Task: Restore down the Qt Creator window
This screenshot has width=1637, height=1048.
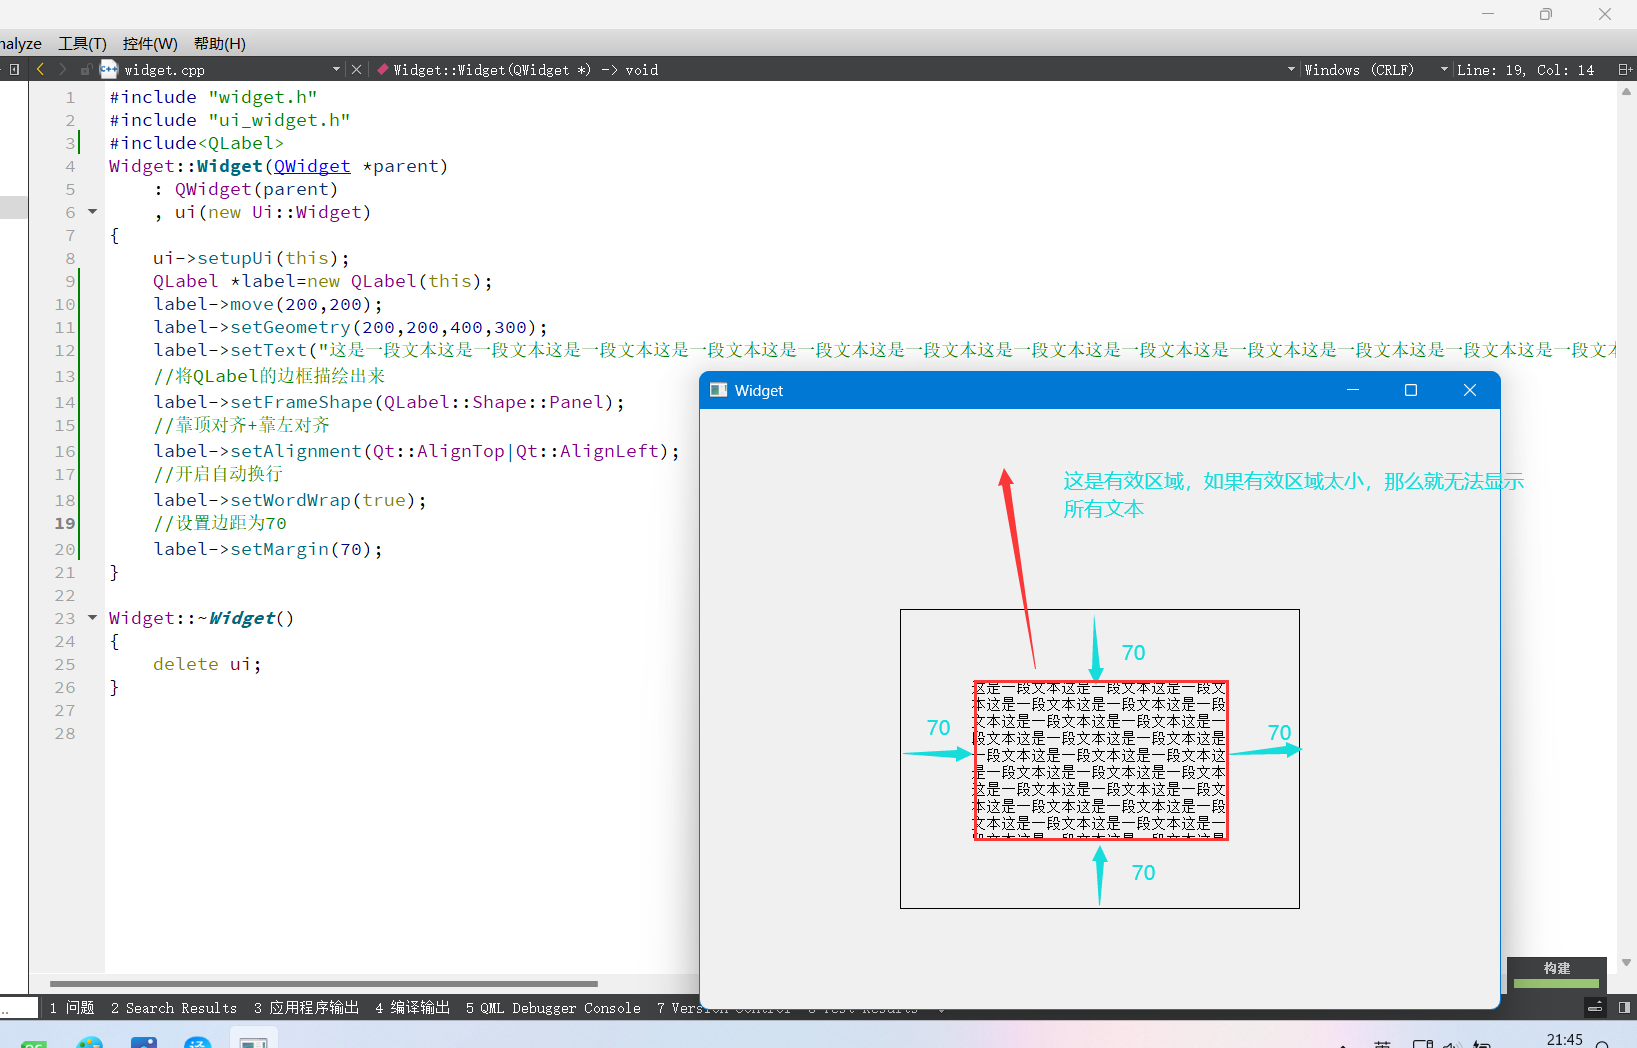Action: 1546,14
